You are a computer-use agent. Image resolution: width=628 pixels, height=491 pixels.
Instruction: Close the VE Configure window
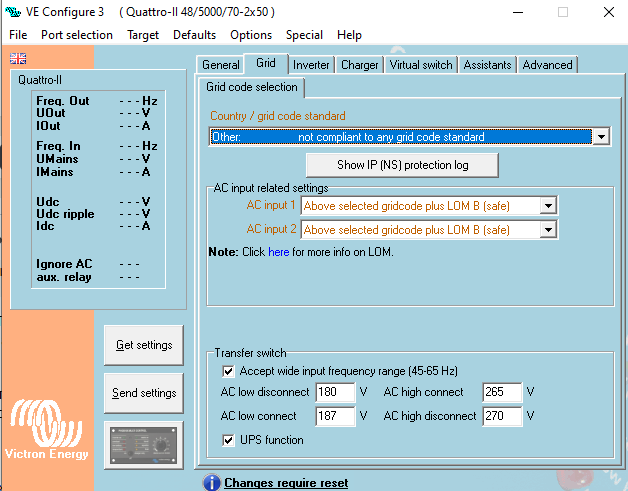609,12
